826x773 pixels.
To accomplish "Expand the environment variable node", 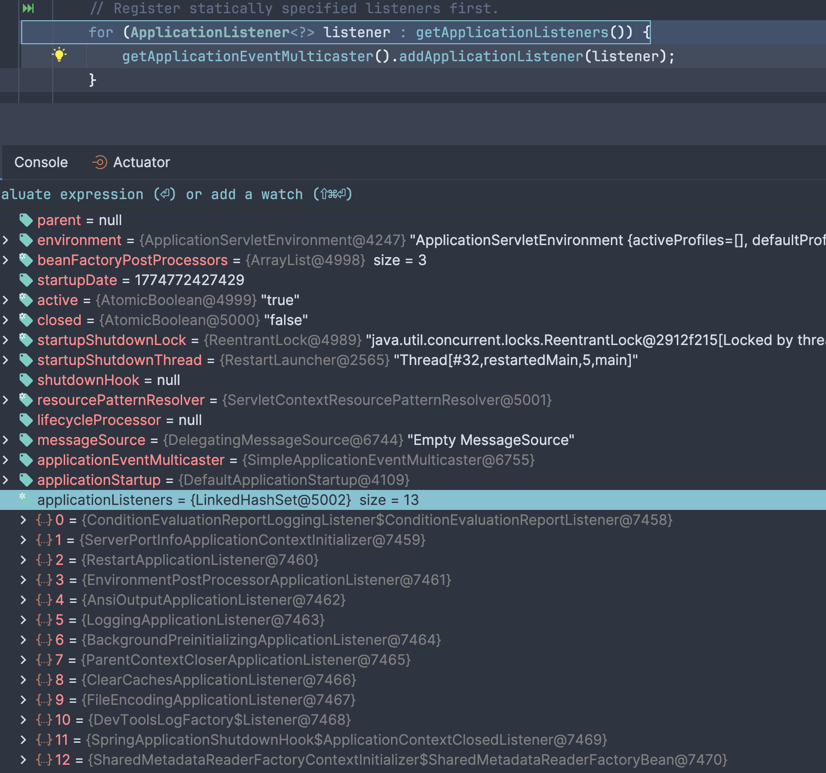I will 8,240.
